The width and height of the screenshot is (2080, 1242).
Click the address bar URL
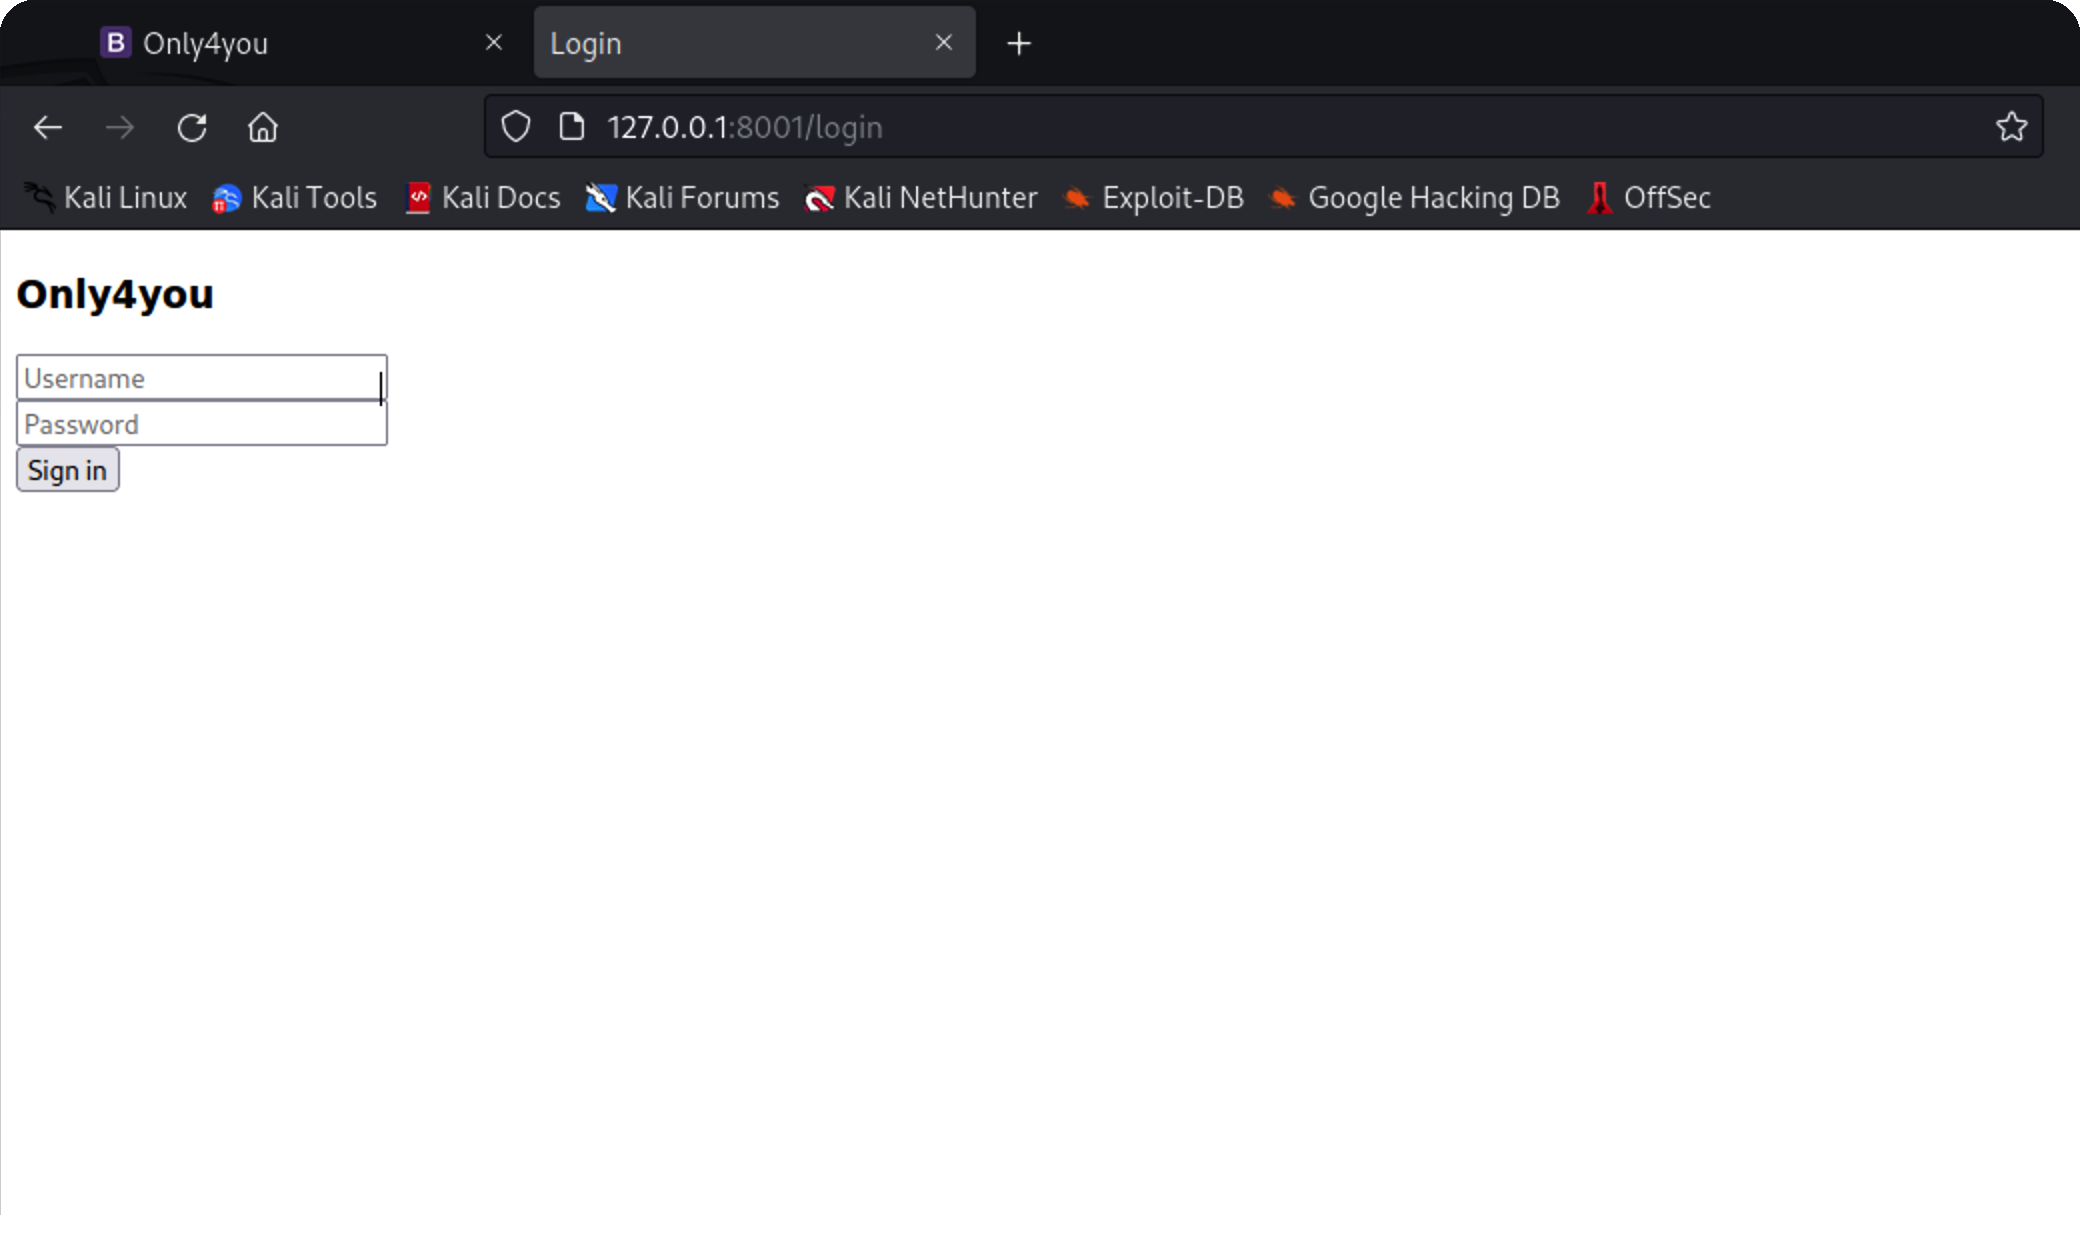745,127
